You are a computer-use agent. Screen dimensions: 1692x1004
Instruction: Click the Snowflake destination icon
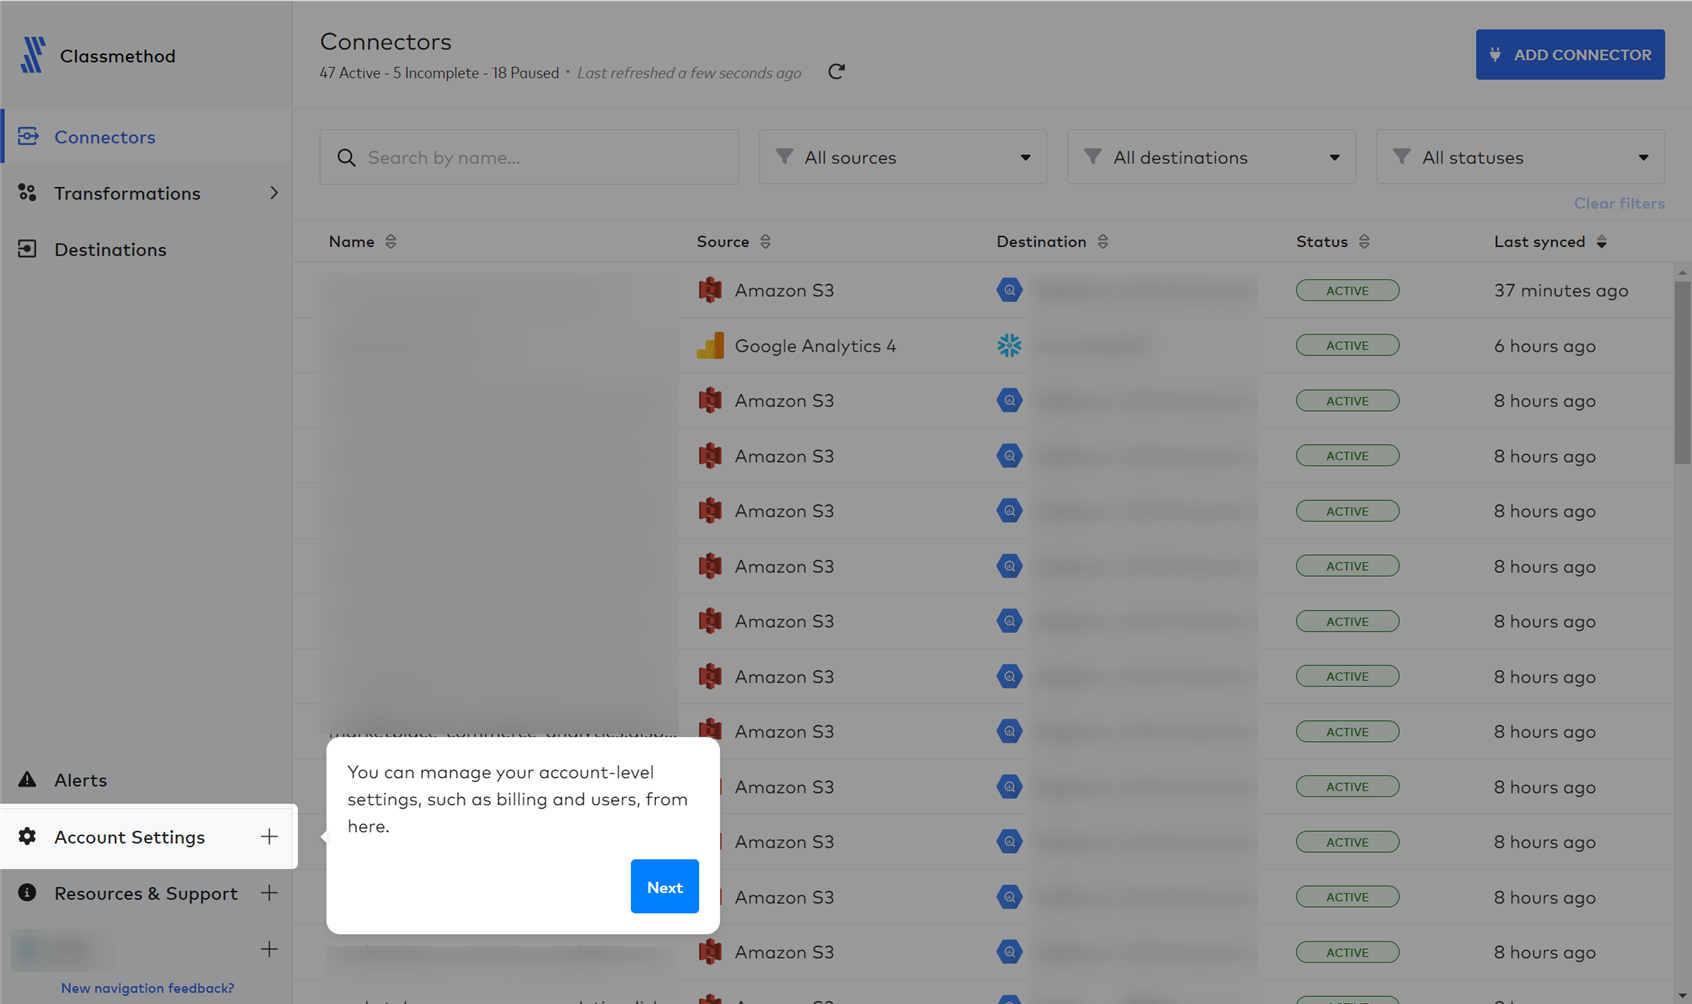pos(1009,346)
